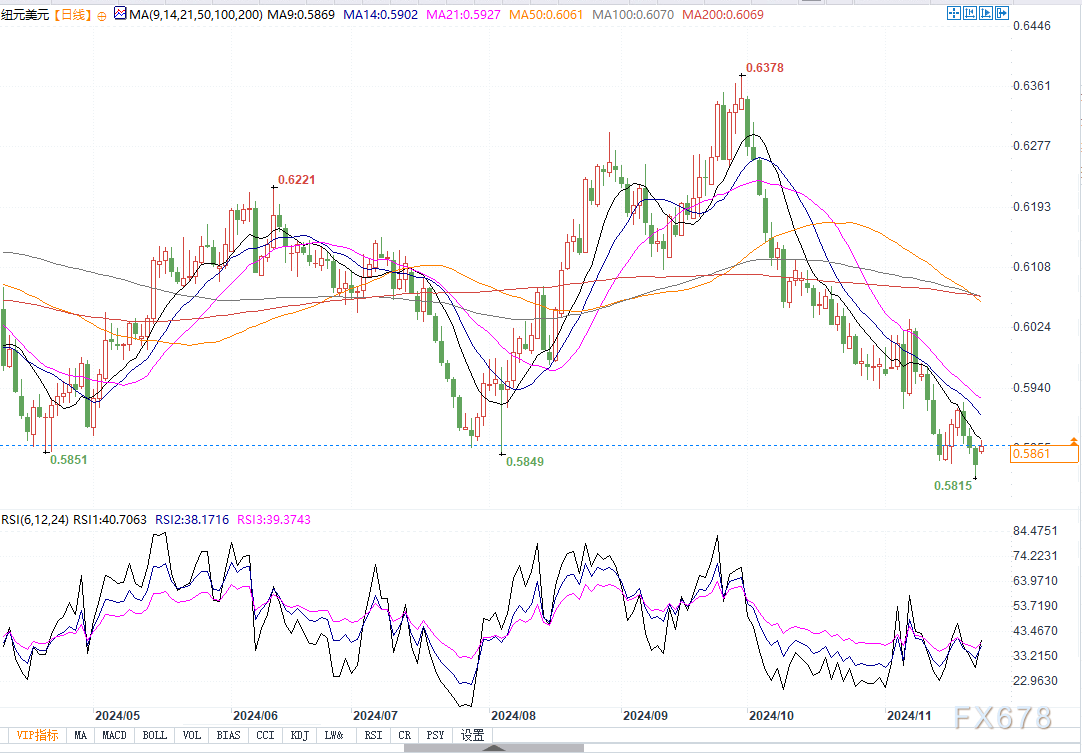
Task: Select the VIP指标 tab
Action: point(37,735)
